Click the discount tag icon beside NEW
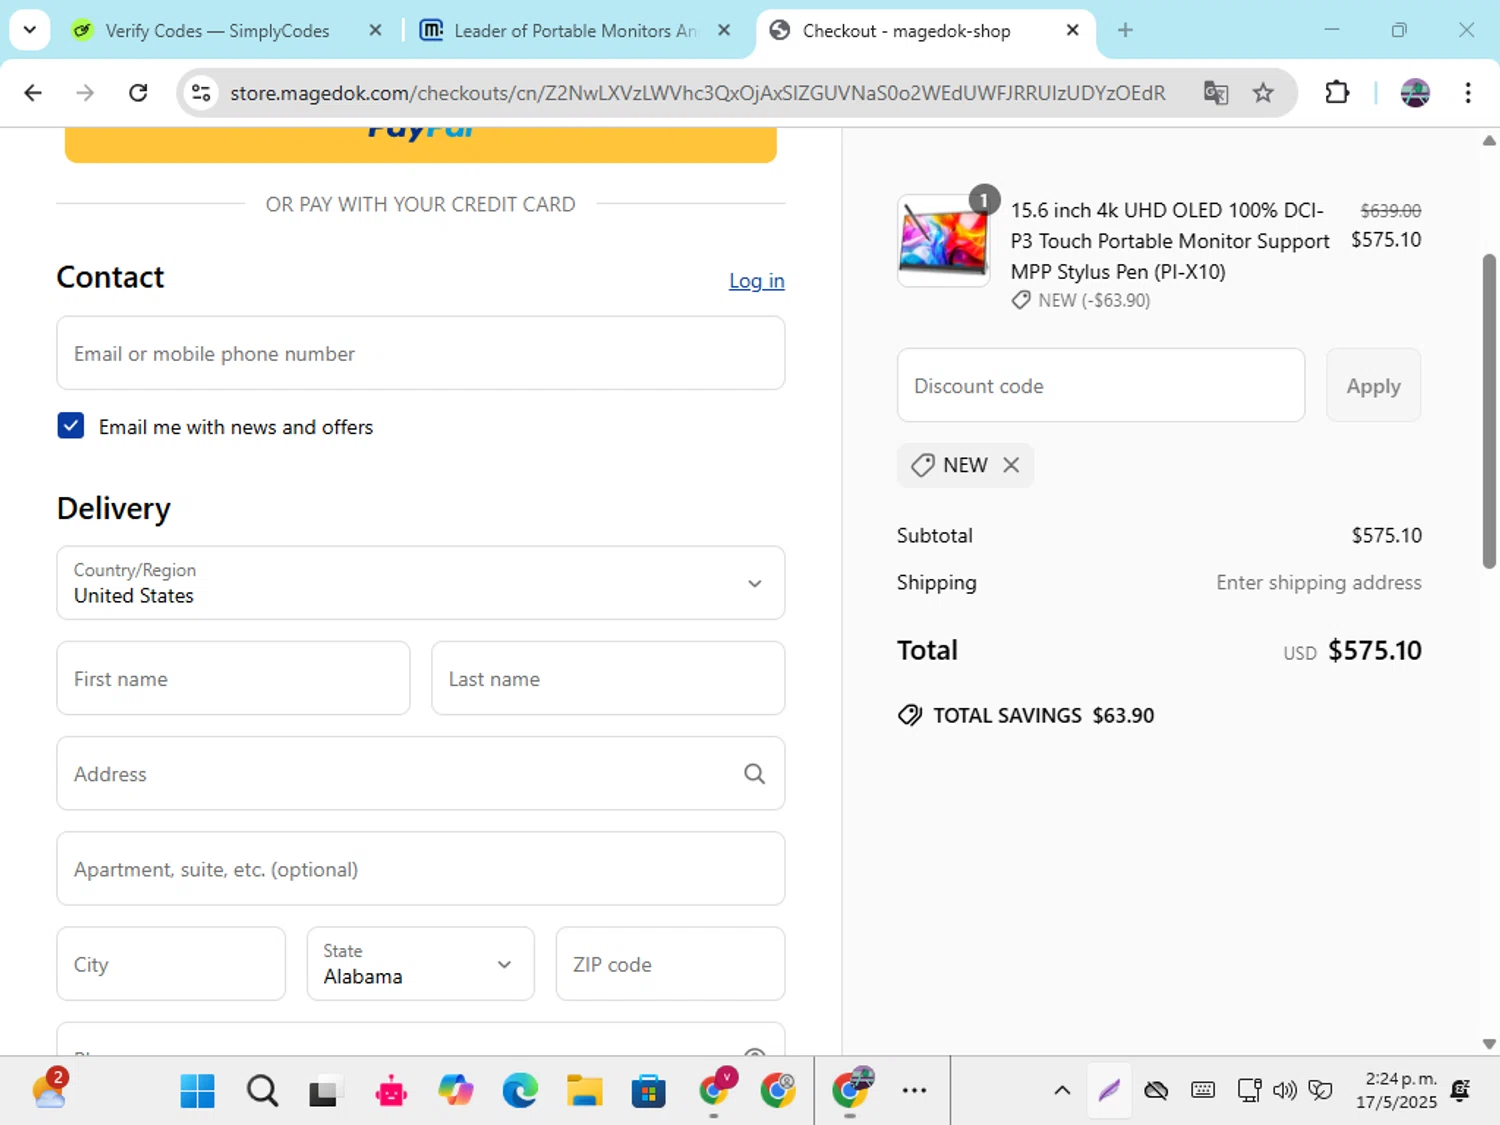Image resolution: width=1500 pixels, height=1125 pixels. [x=923, y=465]
